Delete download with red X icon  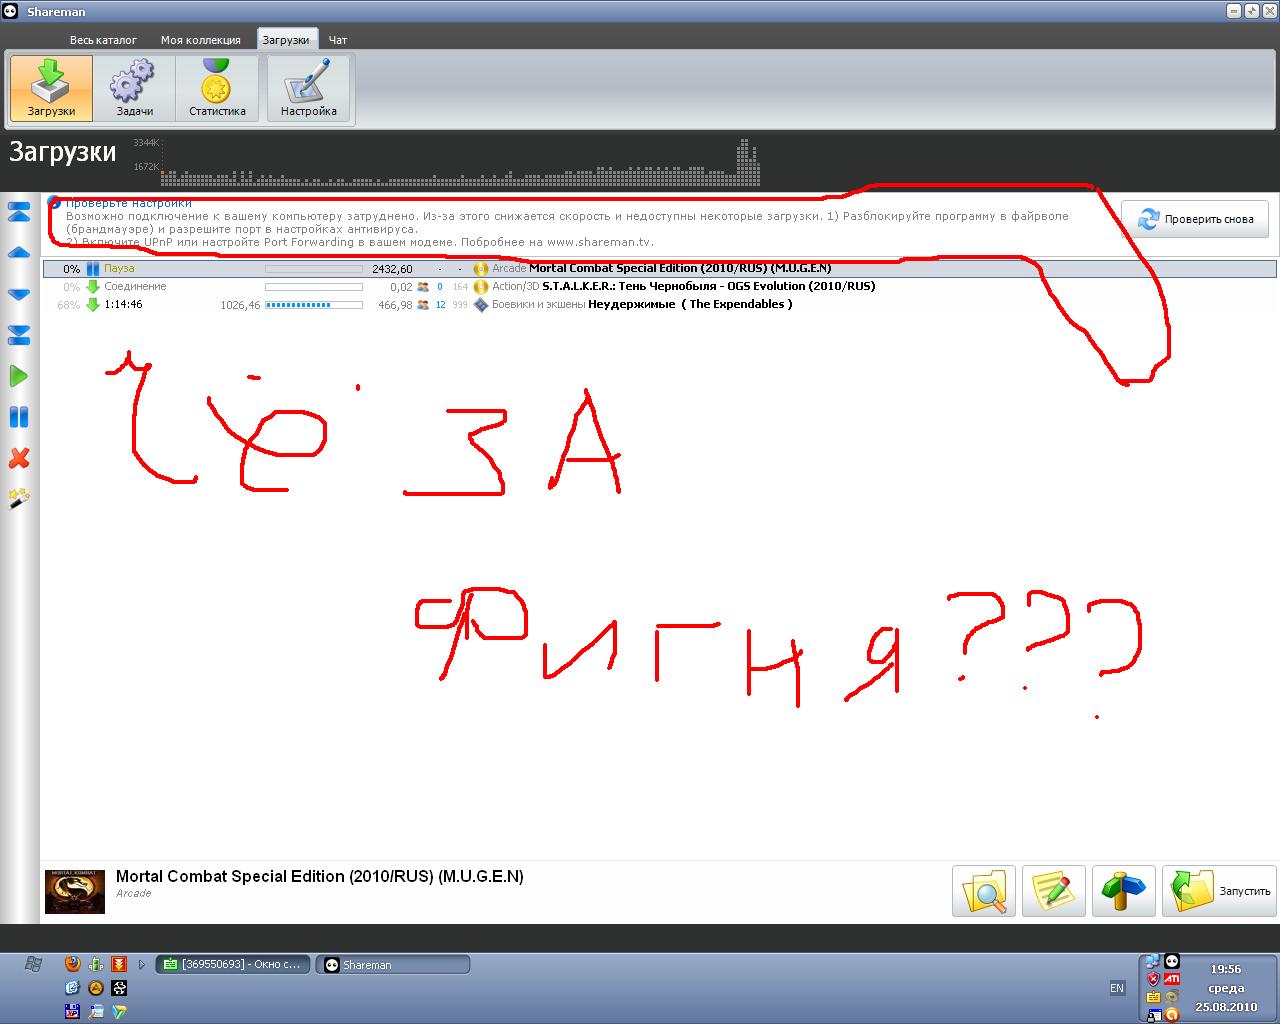[19, 458]
